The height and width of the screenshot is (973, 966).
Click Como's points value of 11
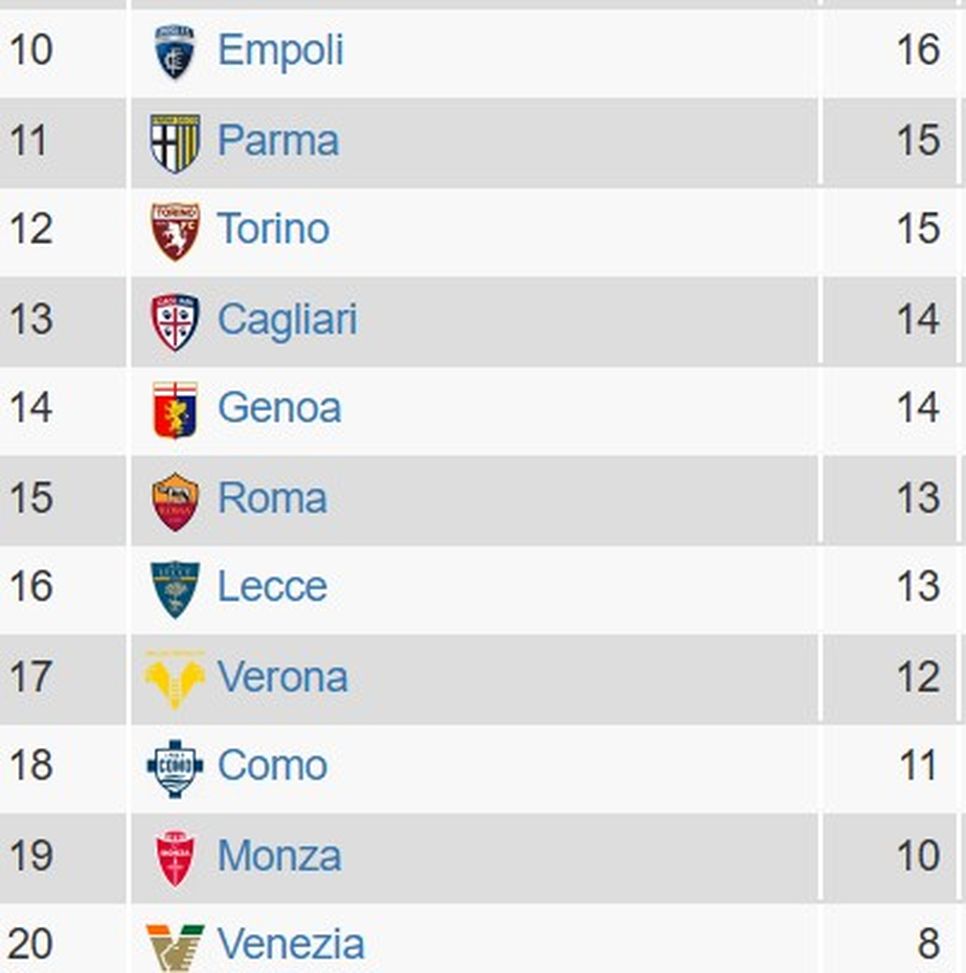pos(918,766)
